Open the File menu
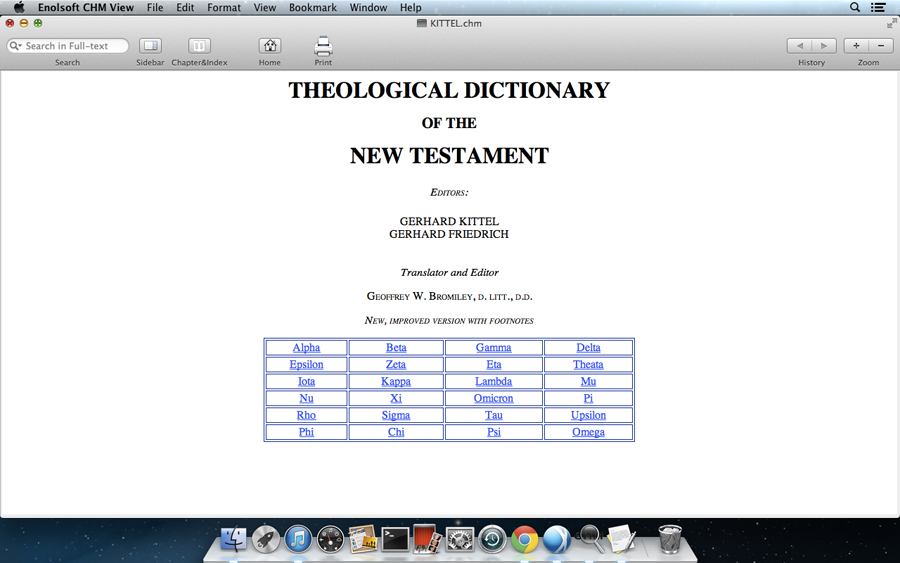This screenshot has height=563, width=900. click(155, 7)
